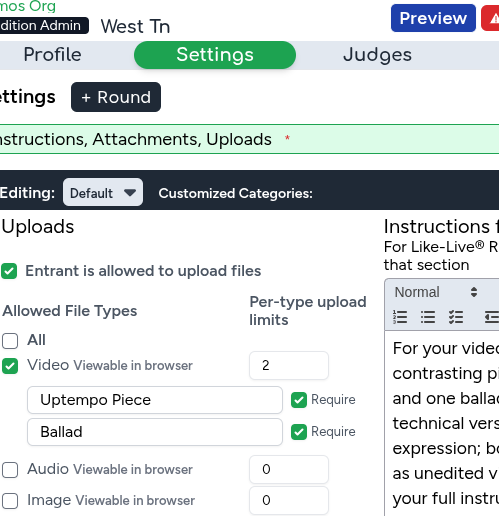Click the Ballad name field
Image resolution: width=499 pixels, height=516 pixels.
[155, 432]
